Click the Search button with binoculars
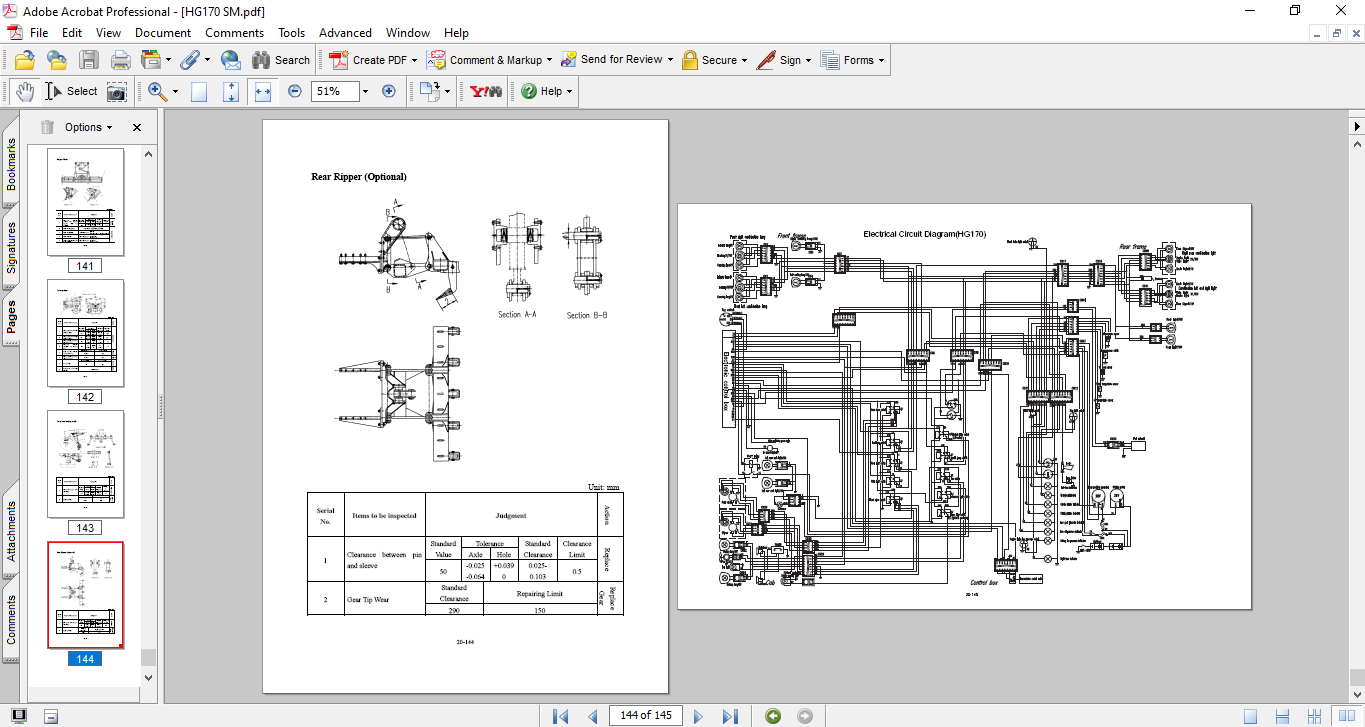 click(x=281, y=60)
